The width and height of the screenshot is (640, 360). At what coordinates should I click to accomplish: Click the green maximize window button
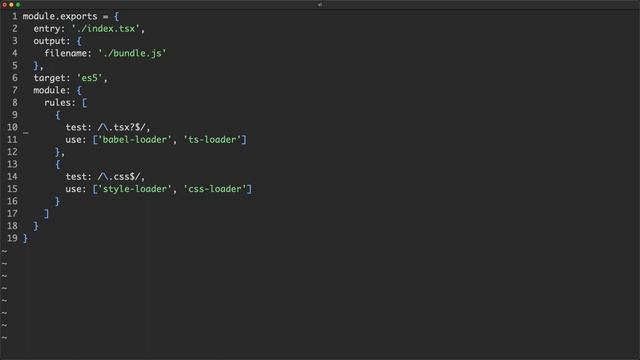point(18,4)
